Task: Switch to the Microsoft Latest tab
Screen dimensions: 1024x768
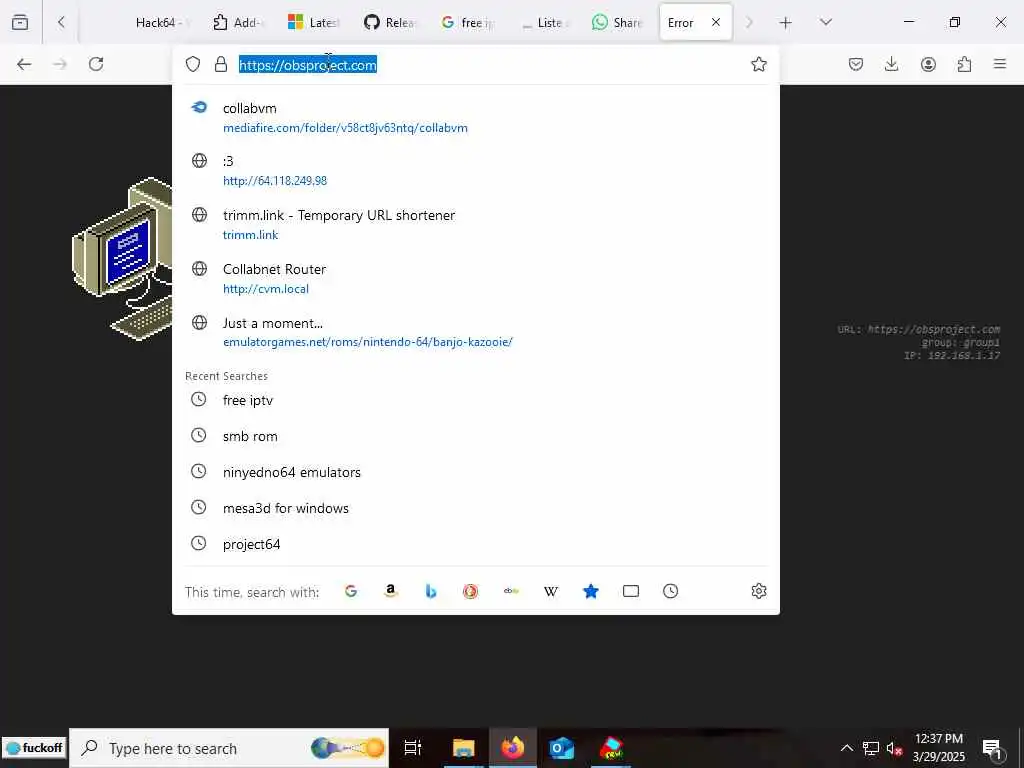Action: pyautogui.click(x=313, y=22)
